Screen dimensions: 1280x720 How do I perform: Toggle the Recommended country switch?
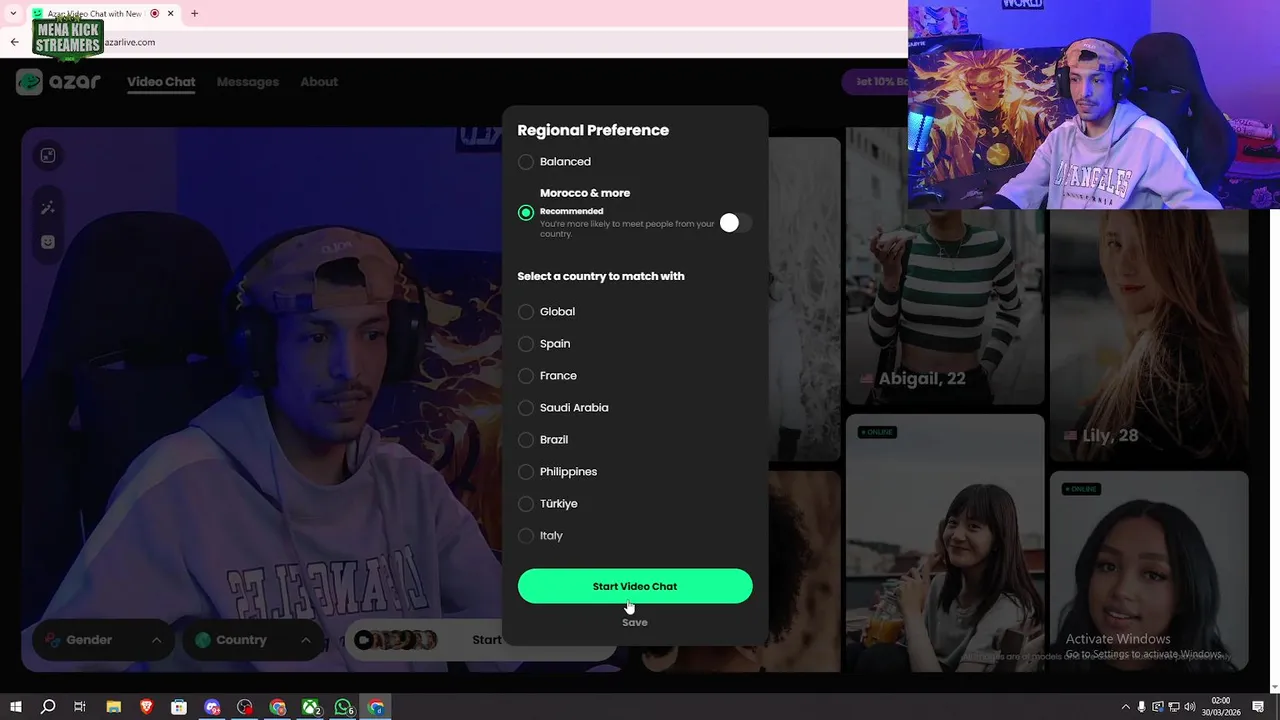pos(735,223)
